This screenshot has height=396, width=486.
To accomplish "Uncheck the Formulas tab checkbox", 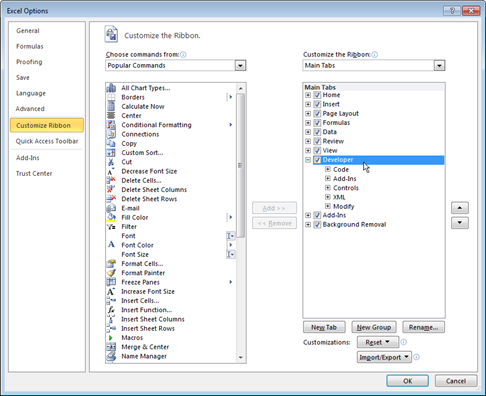I will click(x=317, y=123).
